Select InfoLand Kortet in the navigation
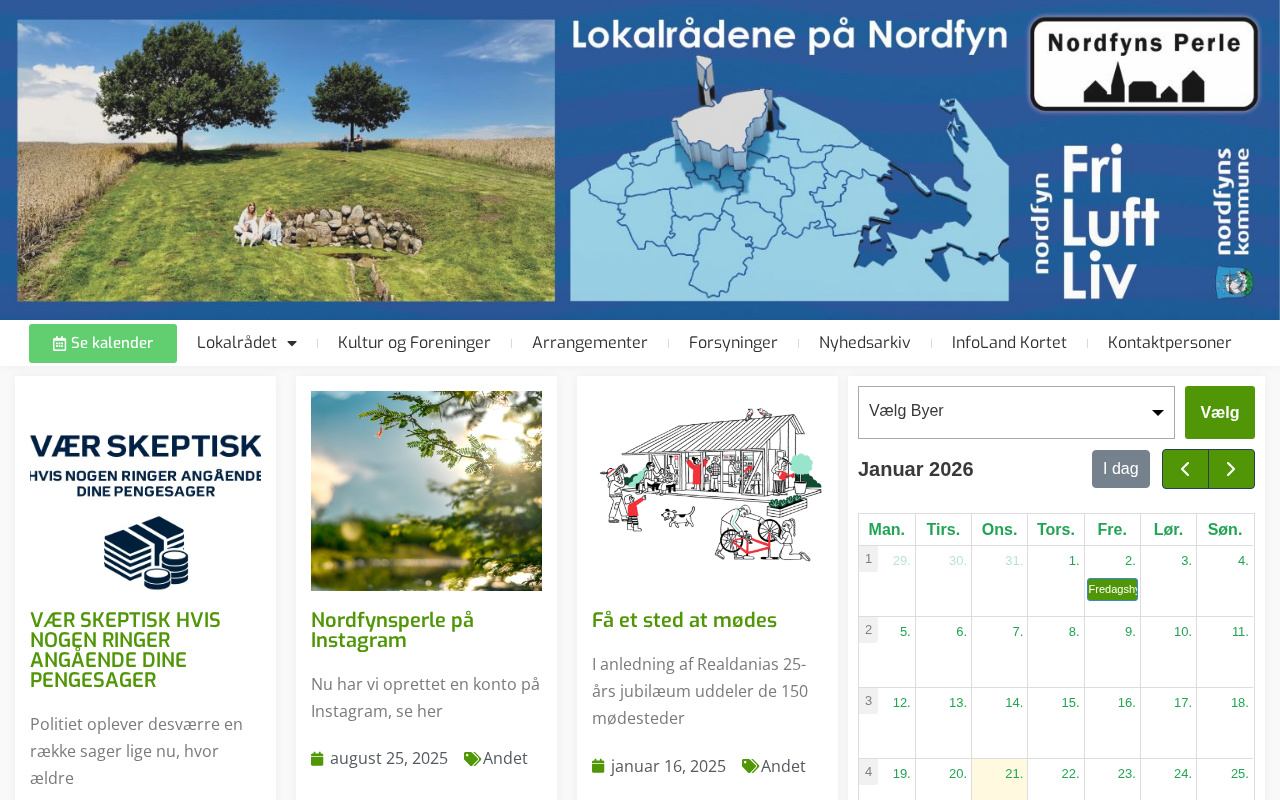This screenshot has width=1280, height=800. pyautogui.click(x=1009, y=343)
